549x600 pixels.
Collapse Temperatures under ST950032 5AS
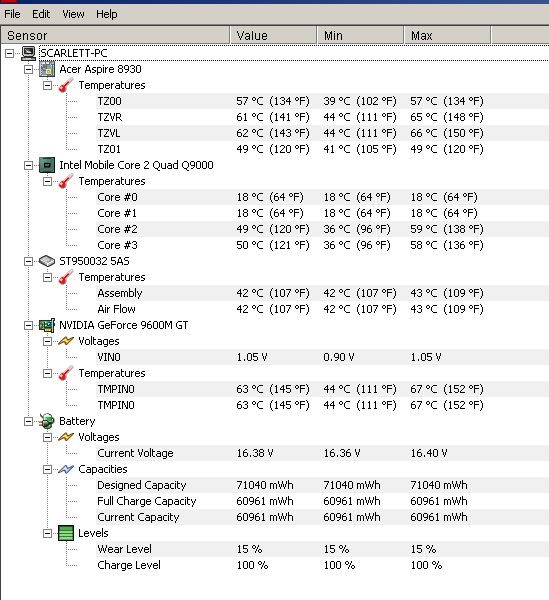(x=47, y=277)
